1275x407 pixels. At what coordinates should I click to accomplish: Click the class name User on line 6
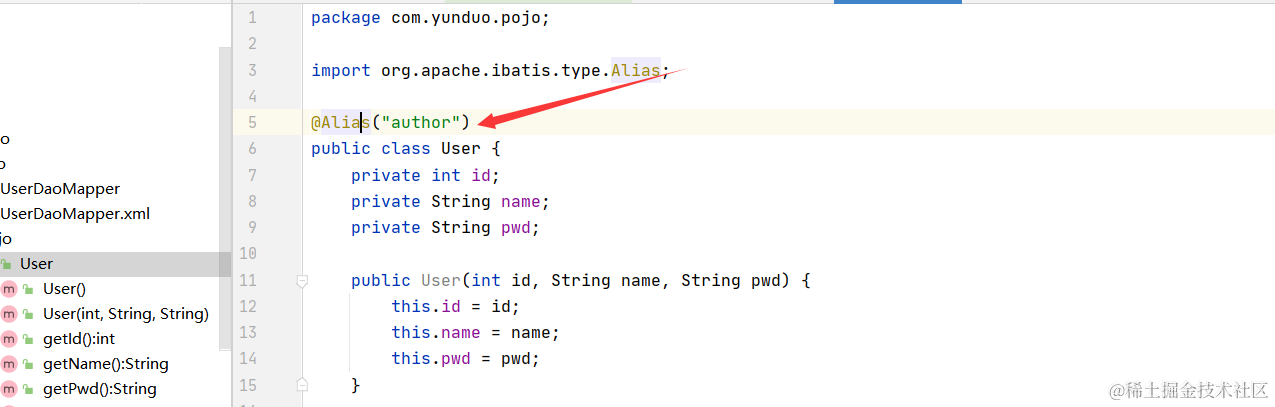pyautogui.click(x=460, y=149)
